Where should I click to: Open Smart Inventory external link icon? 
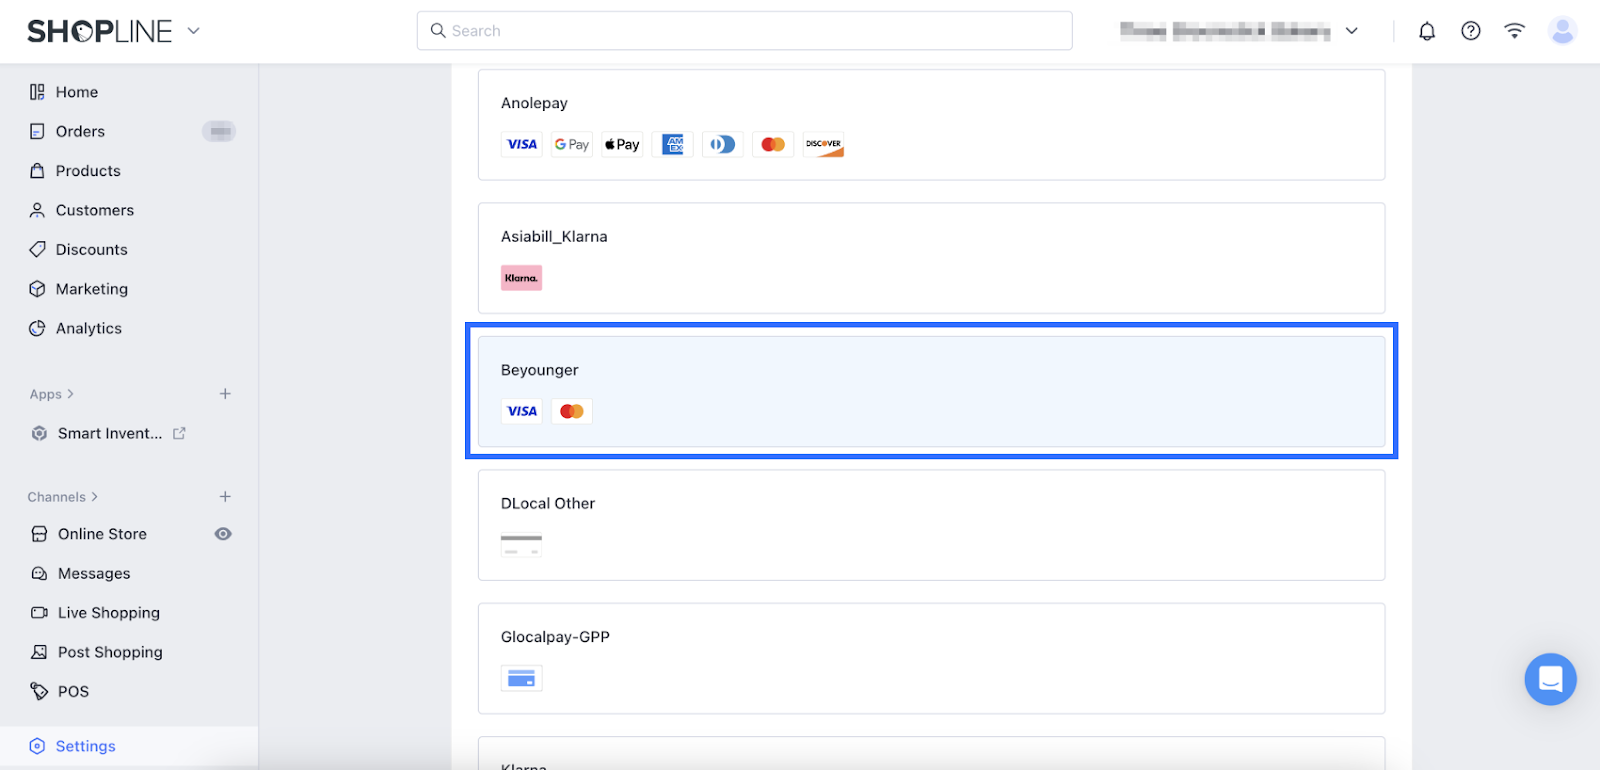[179, 433]
